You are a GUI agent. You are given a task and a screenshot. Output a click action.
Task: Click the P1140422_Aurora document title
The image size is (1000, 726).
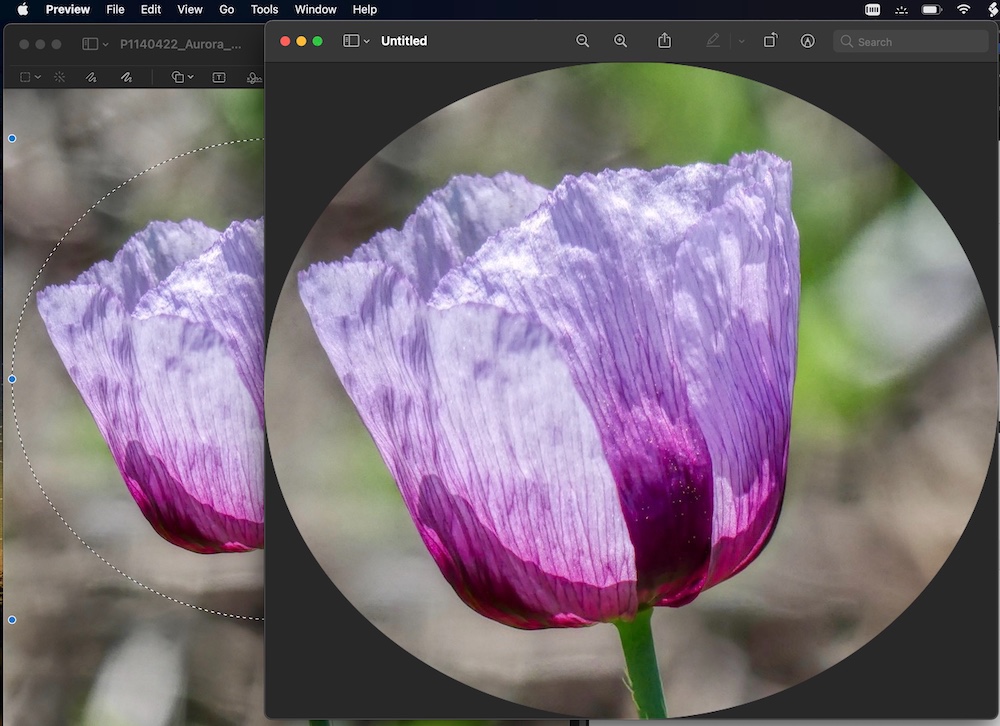click(x=180, y=44)
